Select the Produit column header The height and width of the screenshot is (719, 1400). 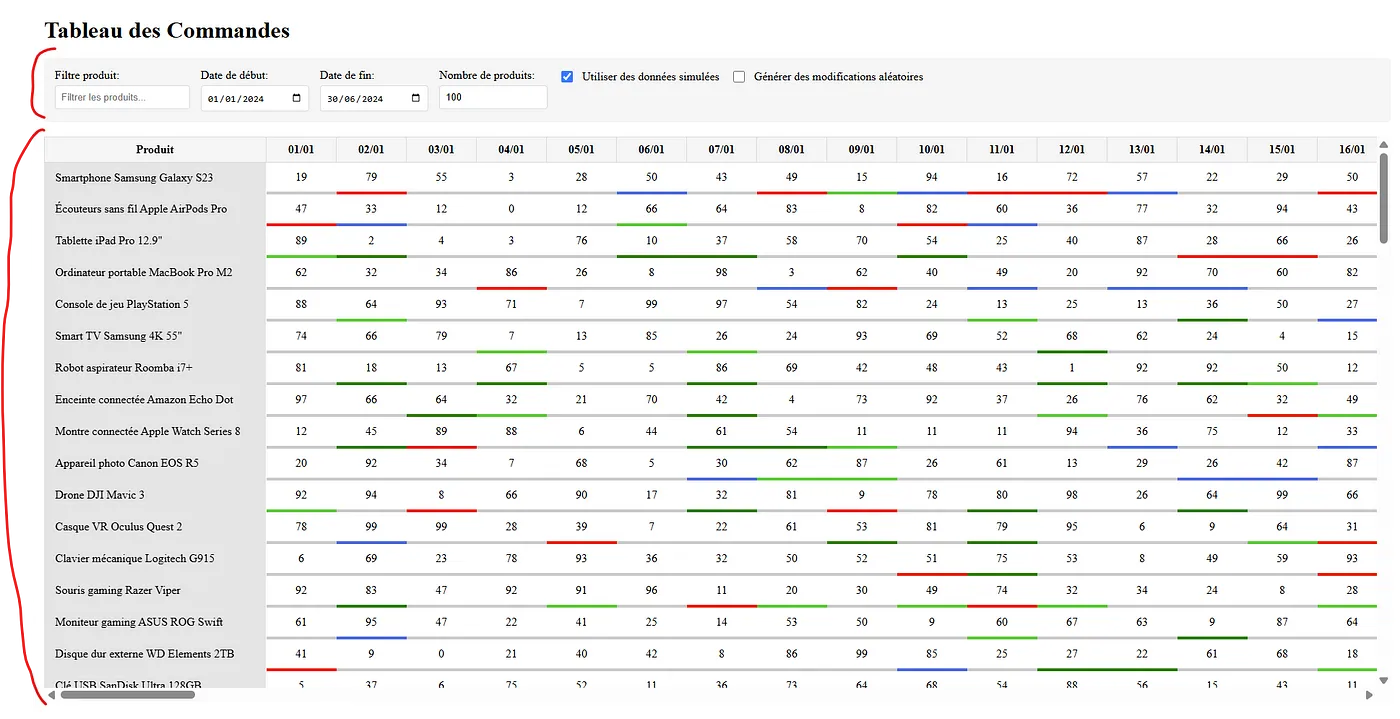[155, 150]
